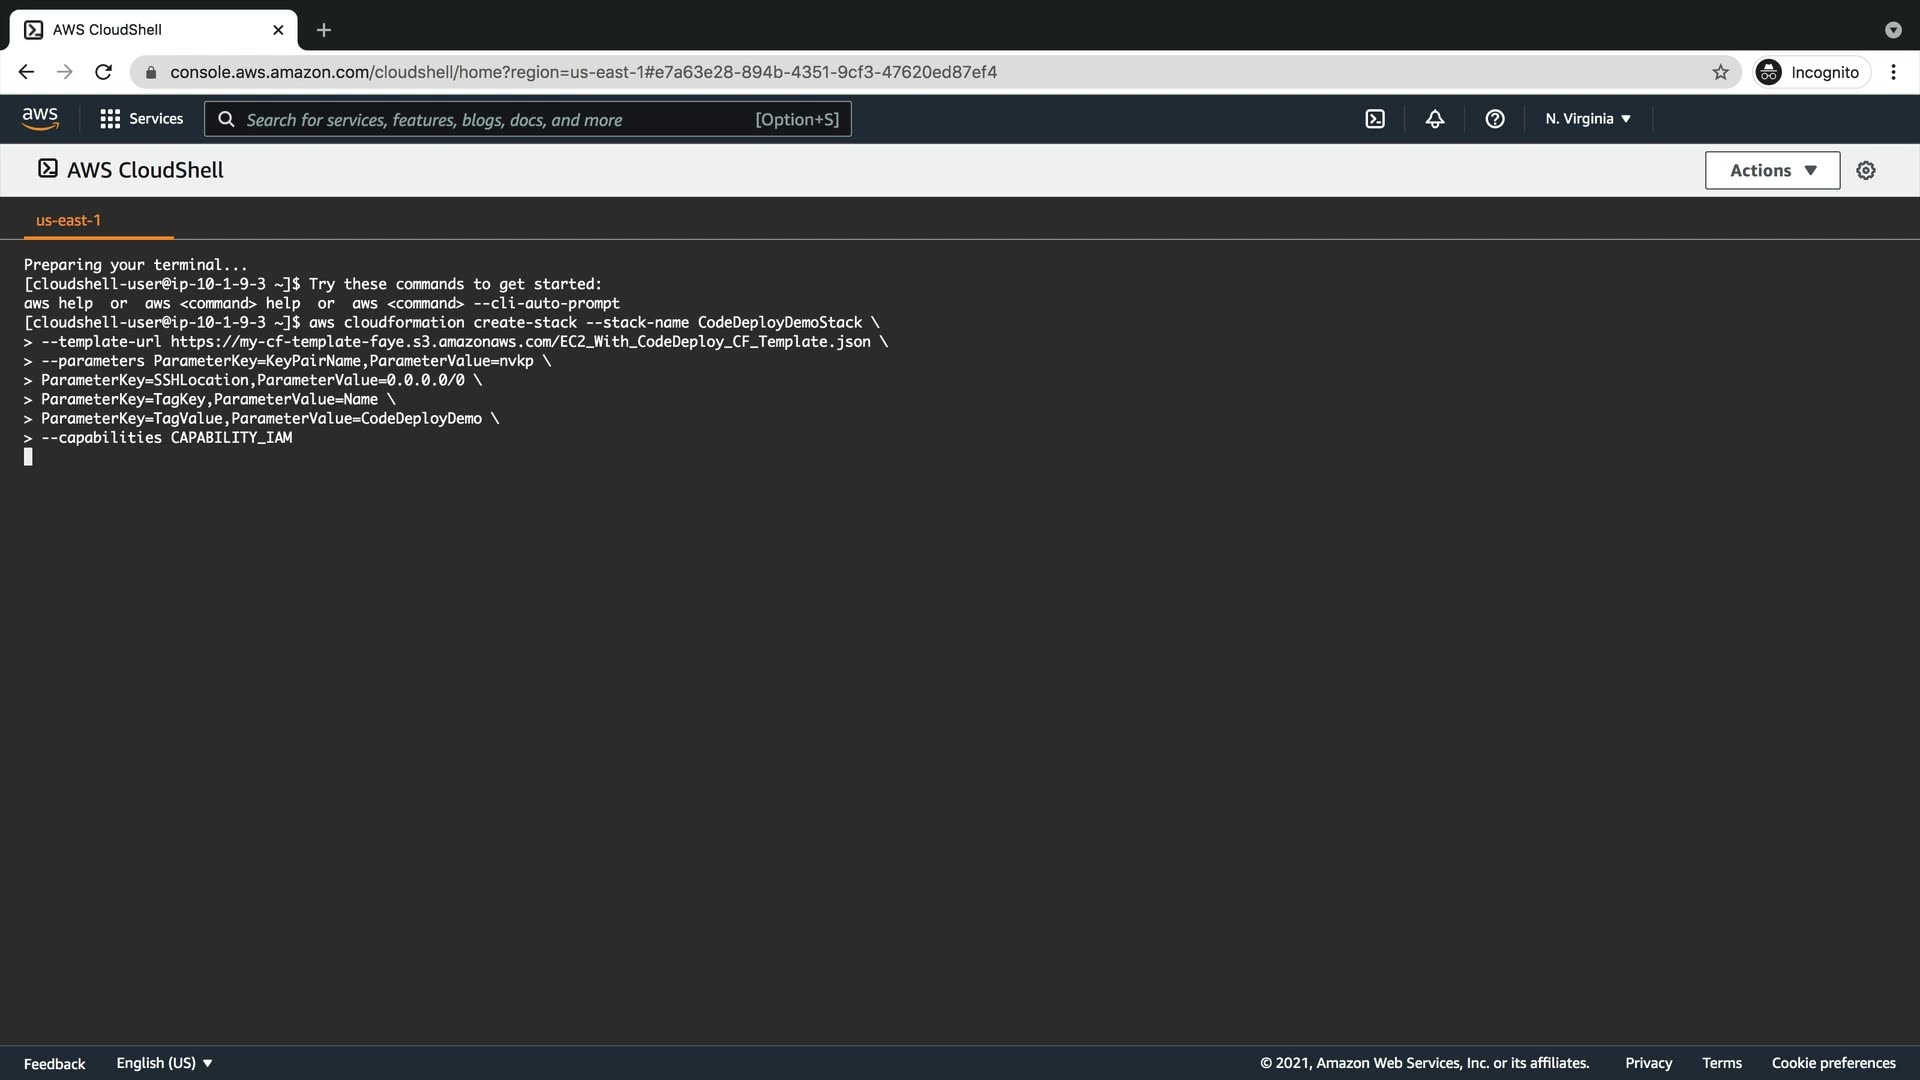This screenshot has height=1080, width=1920.
Task: Click the AWS logo home icon
Action: [40, 118]
